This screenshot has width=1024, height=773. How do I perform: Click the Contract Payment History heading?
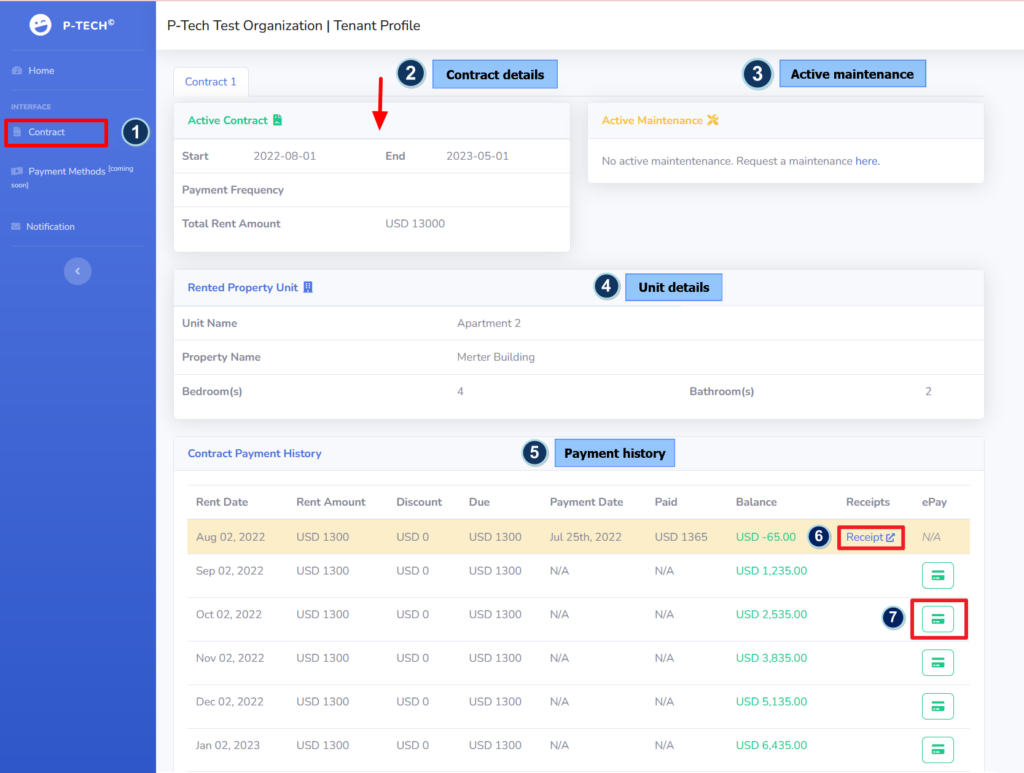(255, 453)
